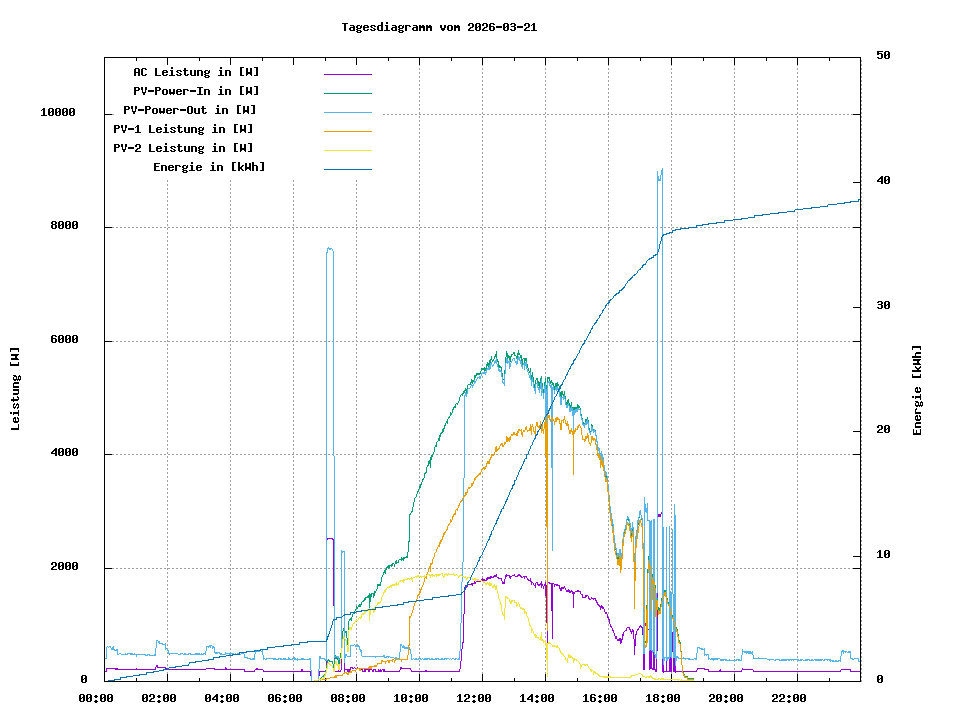Select the 'PV-Power-In in [W]' legend label

coord(196,91)
